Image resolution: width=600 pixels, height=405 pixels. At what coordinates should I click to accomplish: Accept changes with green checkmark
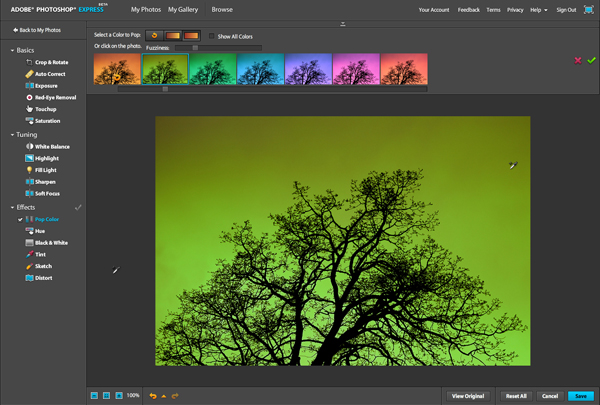(592, 60)
